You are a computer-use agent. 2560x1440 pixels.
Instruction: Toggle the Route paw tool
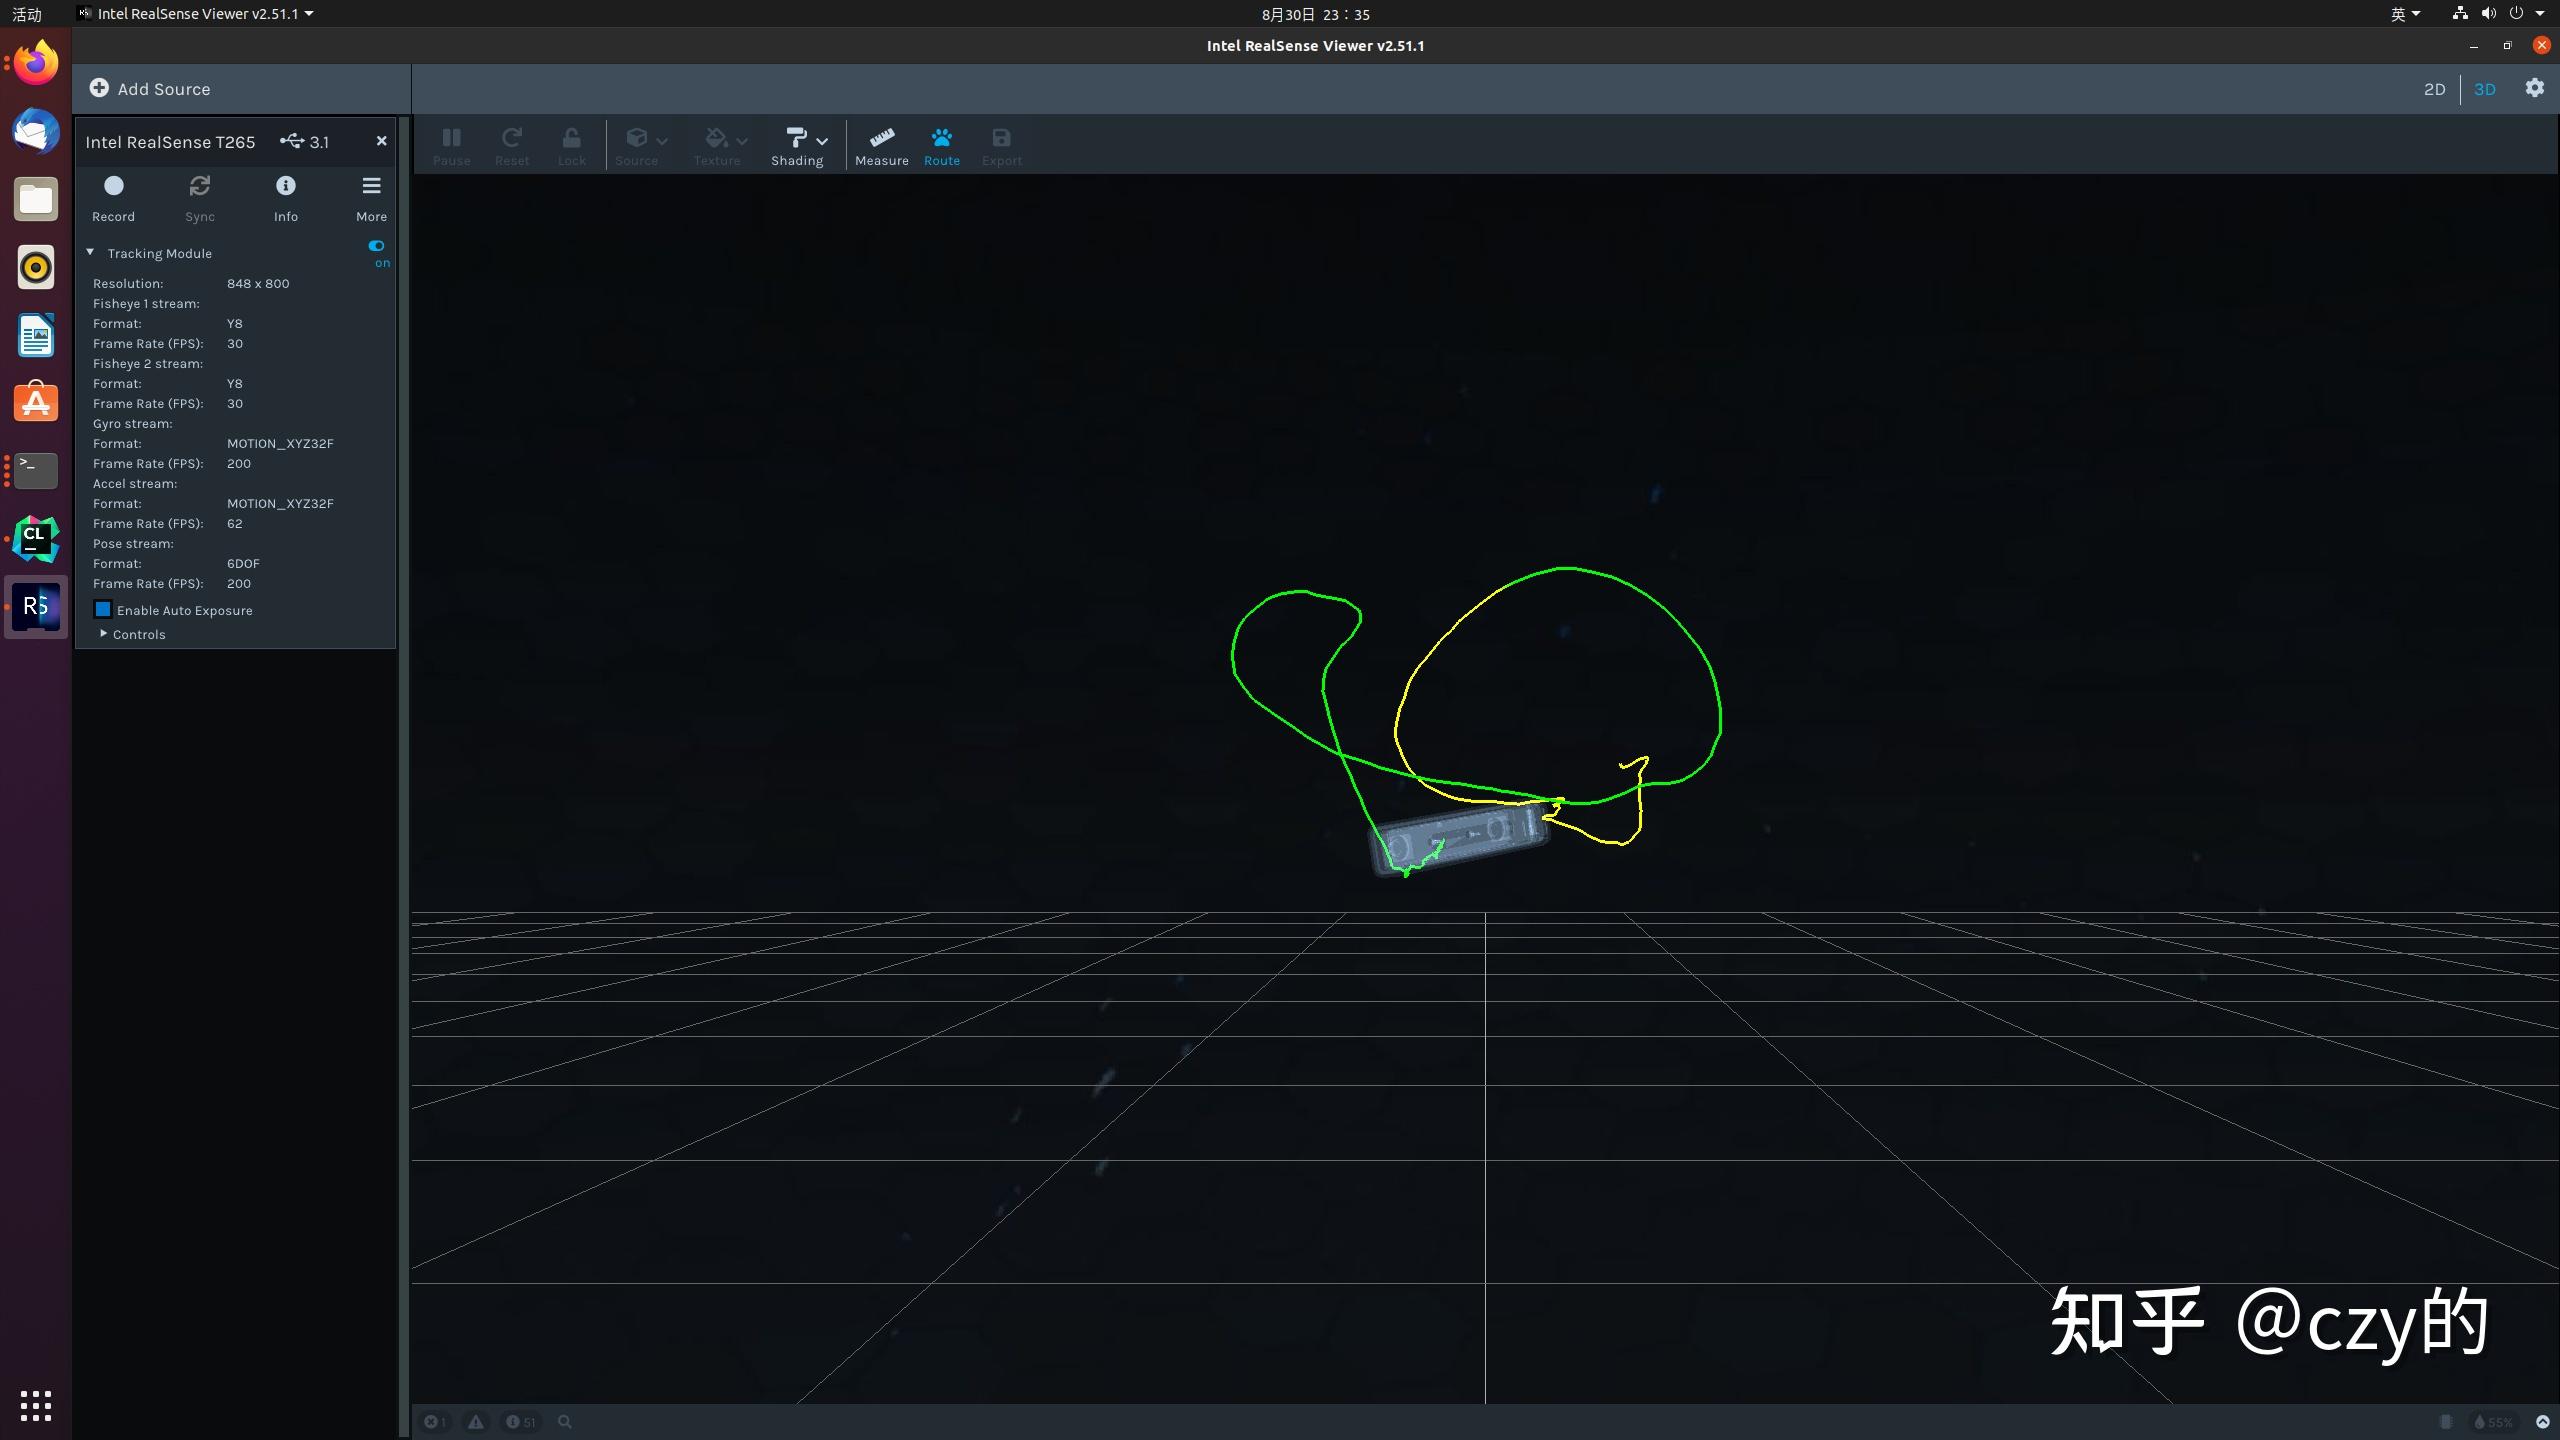tap(941, 145)
